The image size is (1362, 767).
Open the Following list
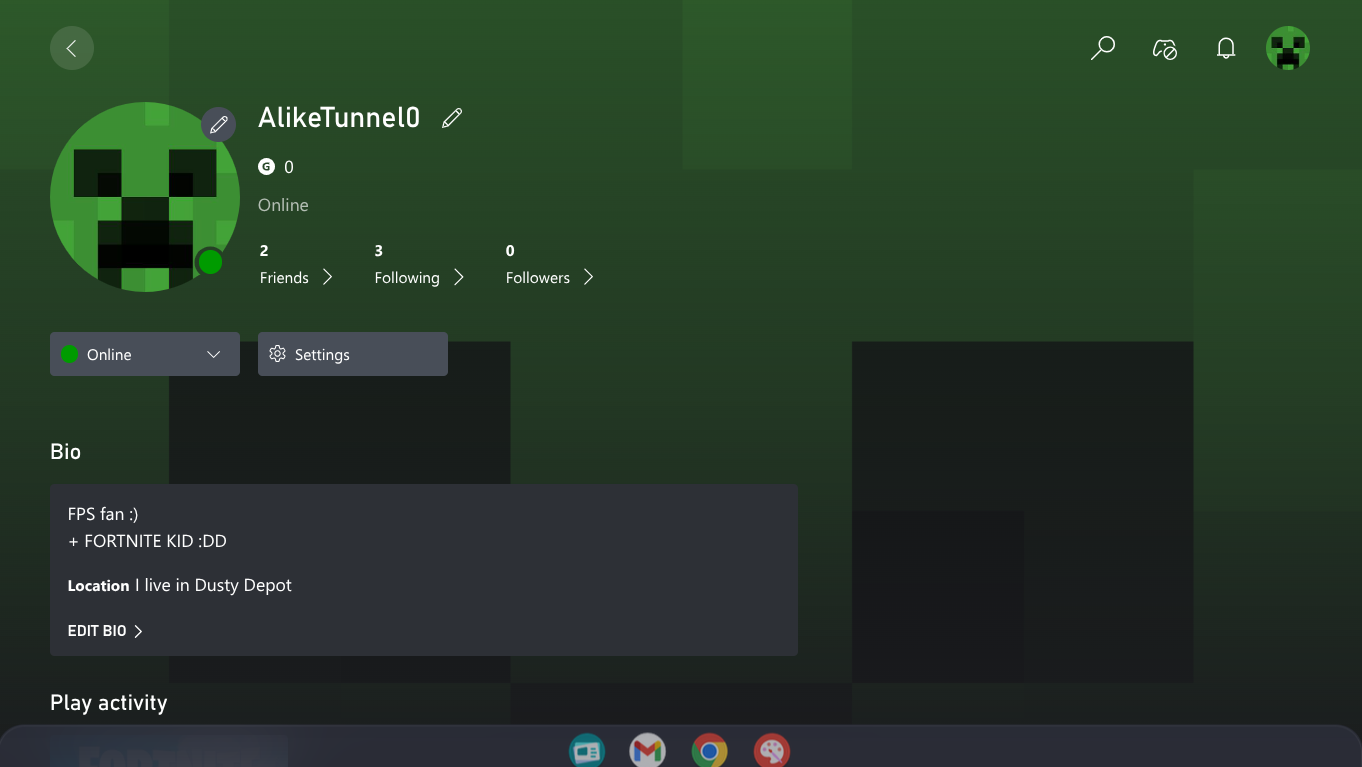[420, 266]
